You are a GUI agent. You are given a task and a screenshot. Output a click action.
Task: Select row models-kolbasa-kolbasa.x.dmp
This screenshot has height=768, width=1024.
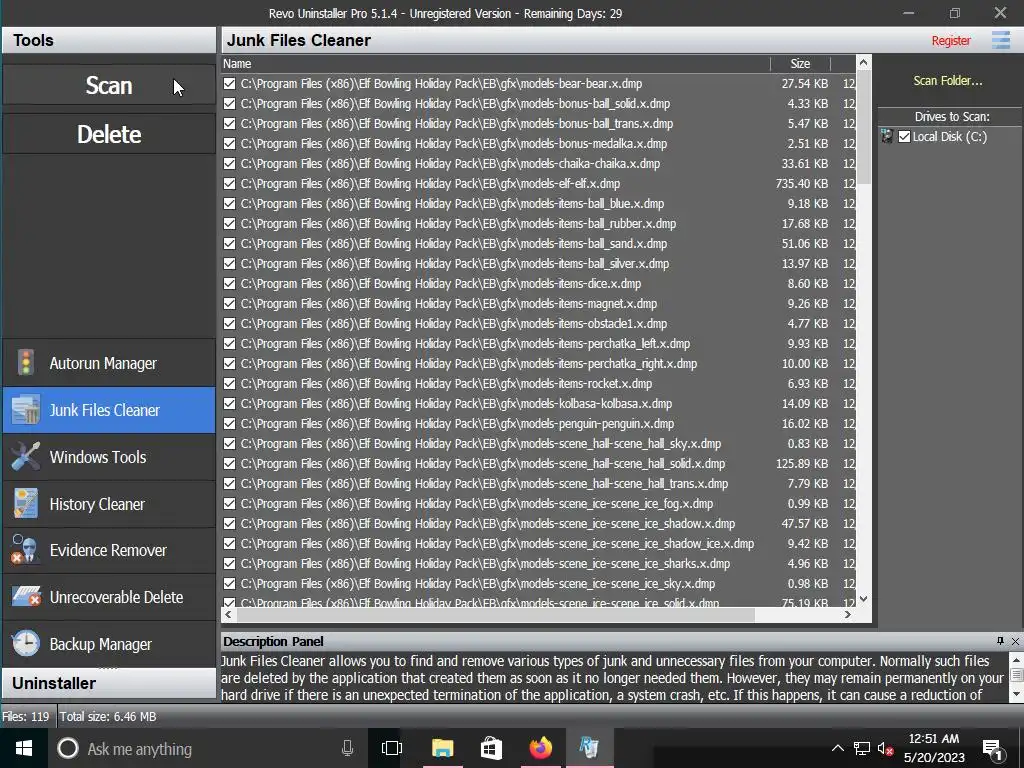(x=539, y=404)
